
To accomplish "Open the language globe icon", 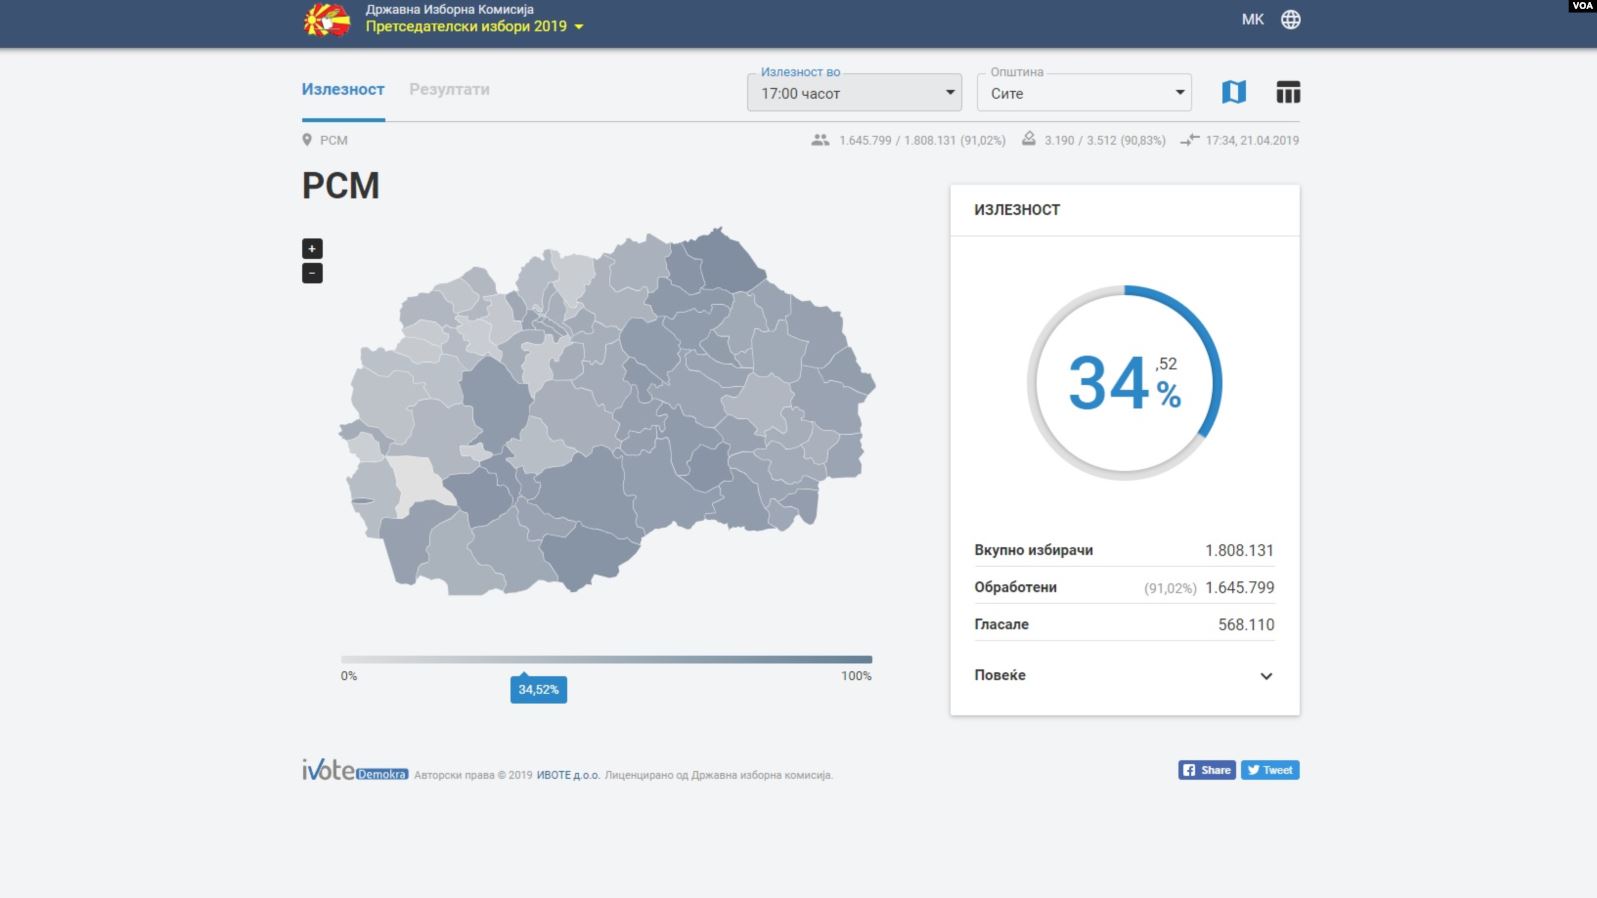I will [1291, 20].
